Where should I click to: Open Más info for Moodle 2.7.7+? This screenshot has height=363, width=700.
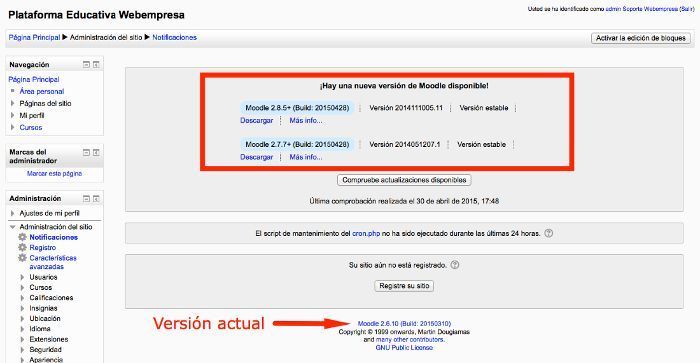pyautogui.click(x=306, y=157)
